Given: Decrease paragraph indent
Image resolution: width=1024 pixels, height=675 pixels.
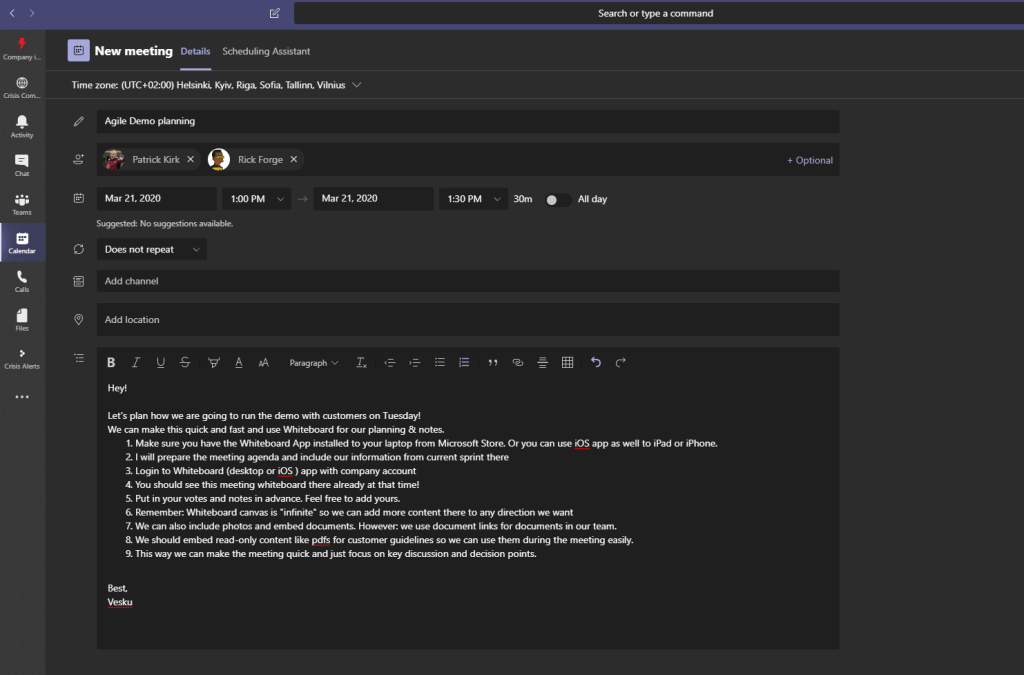Looking at the screenshot, I should pos(390,362).
